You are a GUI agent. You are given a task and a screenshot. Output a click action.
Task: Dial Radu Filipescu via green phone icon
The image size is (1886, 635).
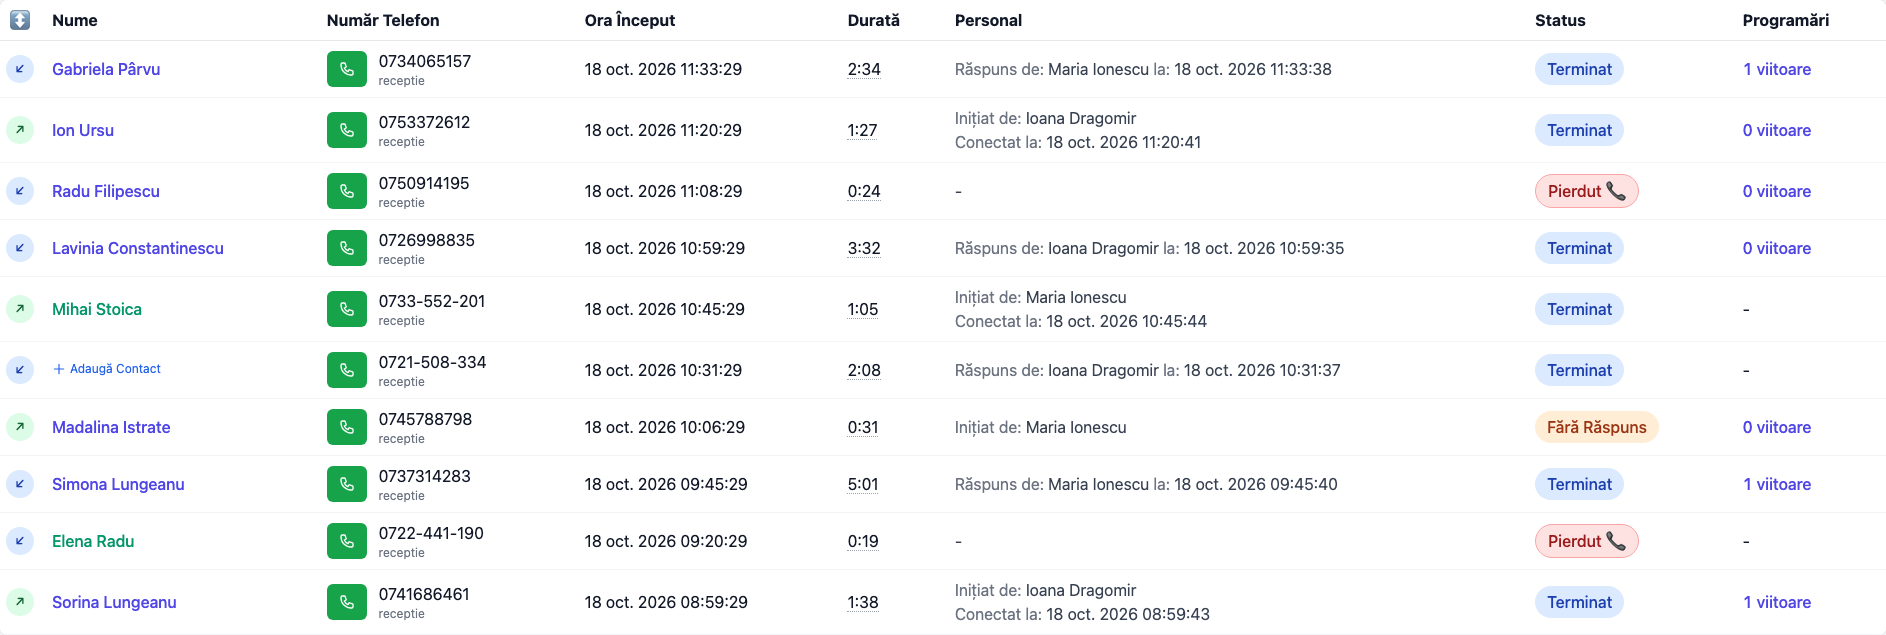(346, 191)
